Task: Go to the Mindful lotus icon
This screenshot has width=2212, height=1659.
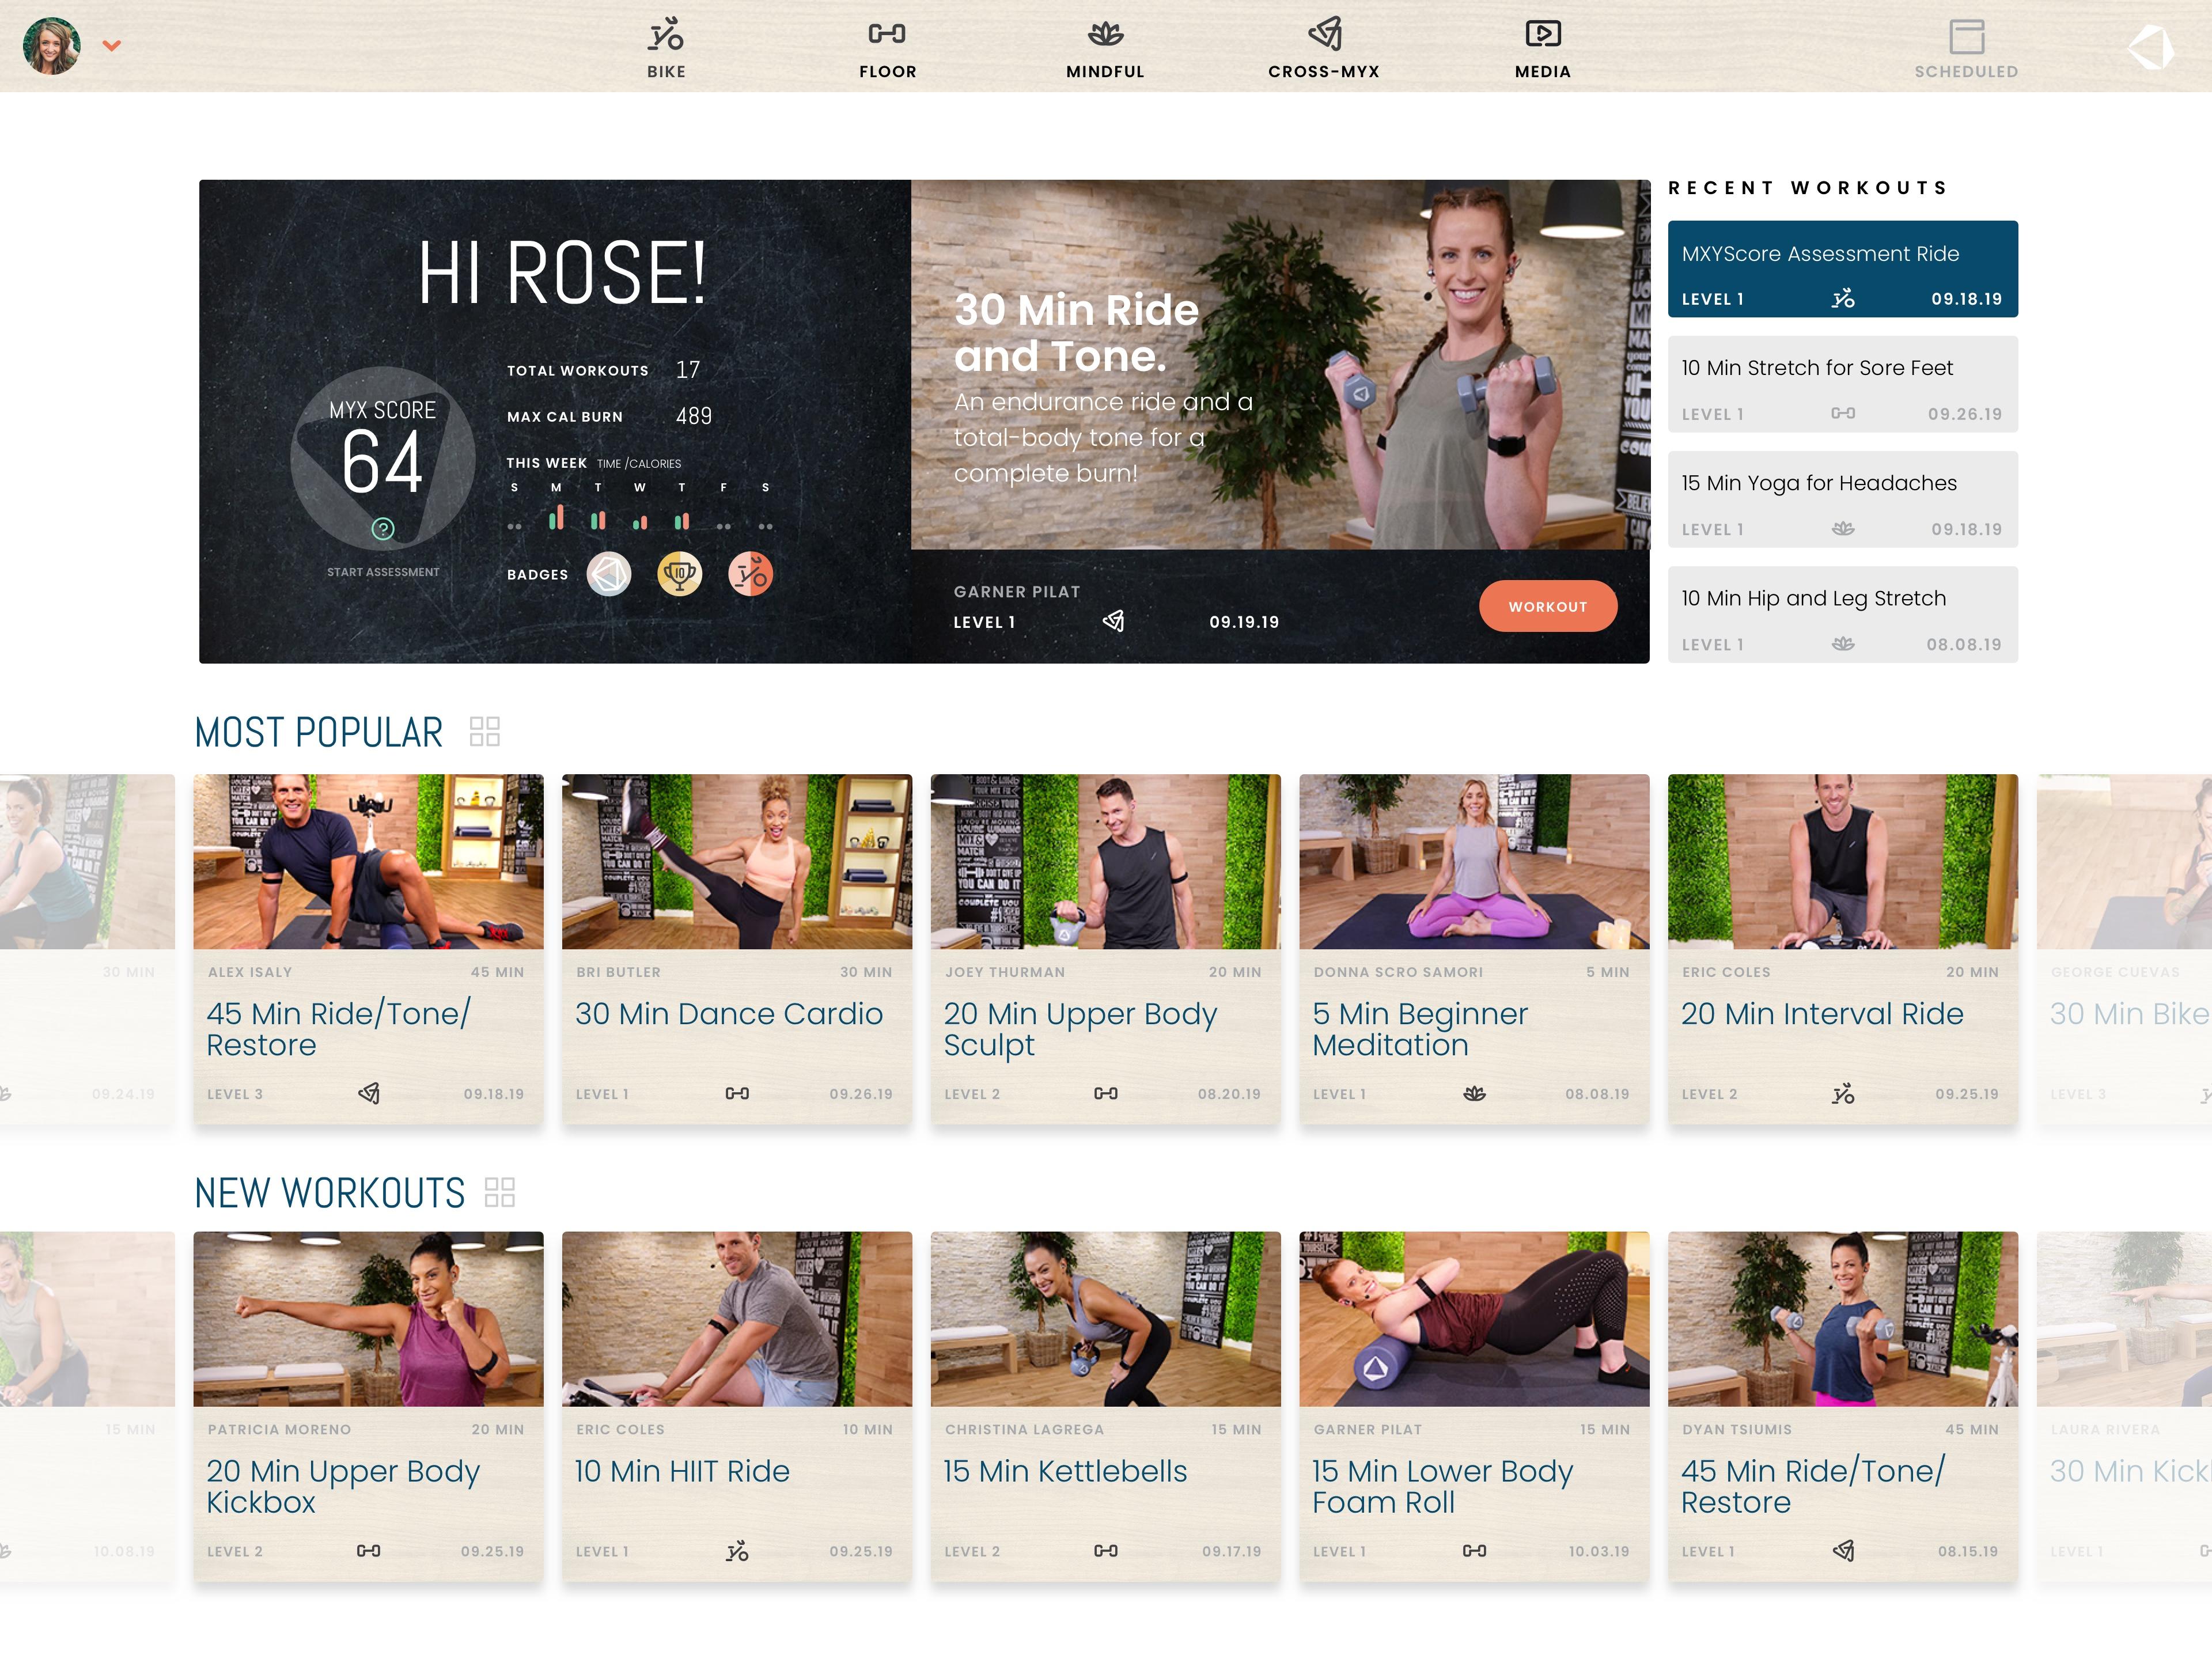Action: pyautogui.click(x=1105, y=35)
